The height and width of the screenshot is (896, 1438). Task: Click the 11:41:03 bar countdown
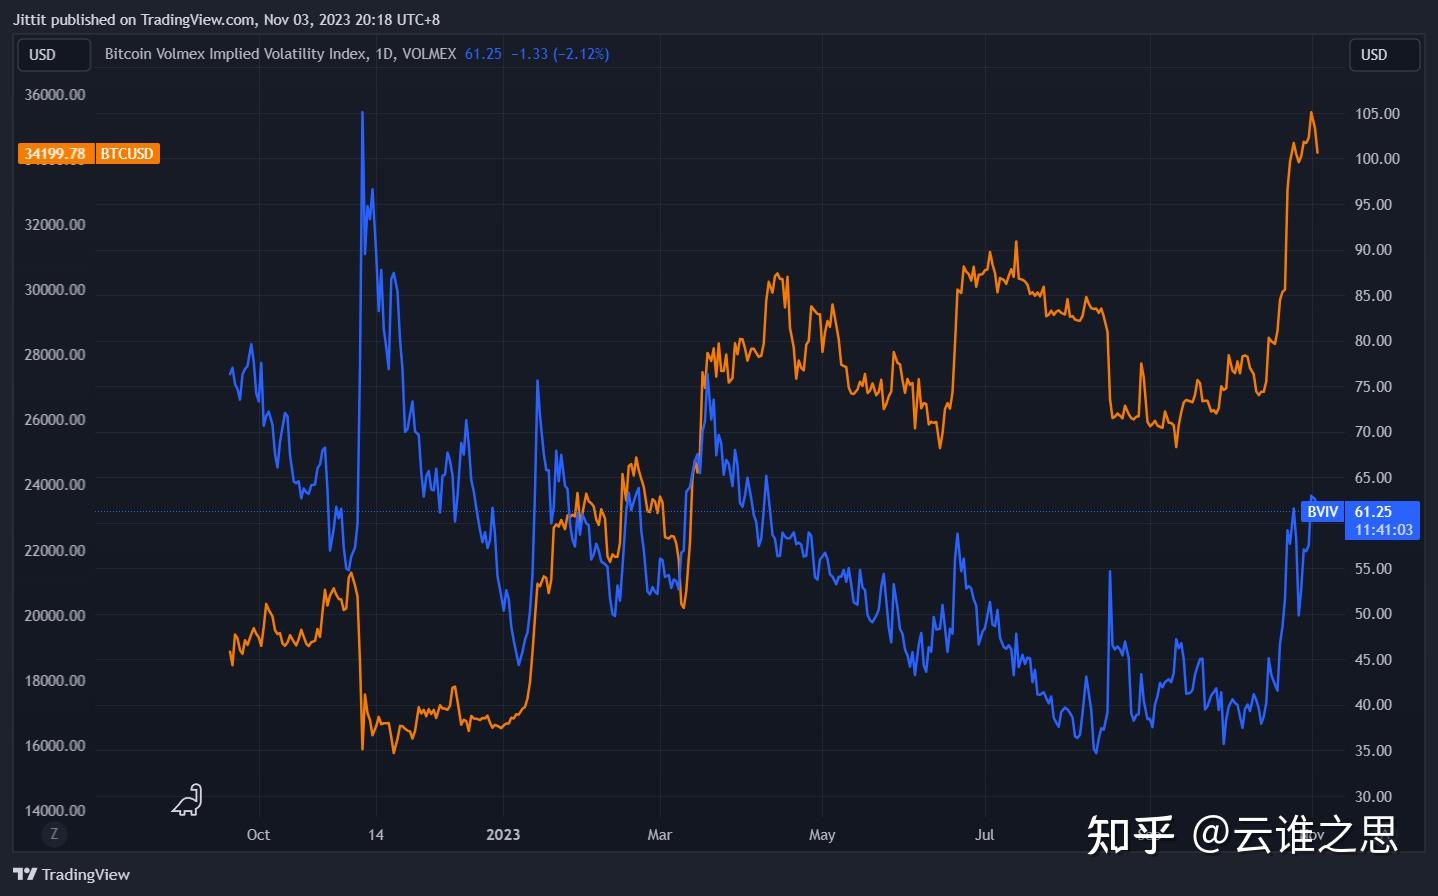click(1384, 530)
